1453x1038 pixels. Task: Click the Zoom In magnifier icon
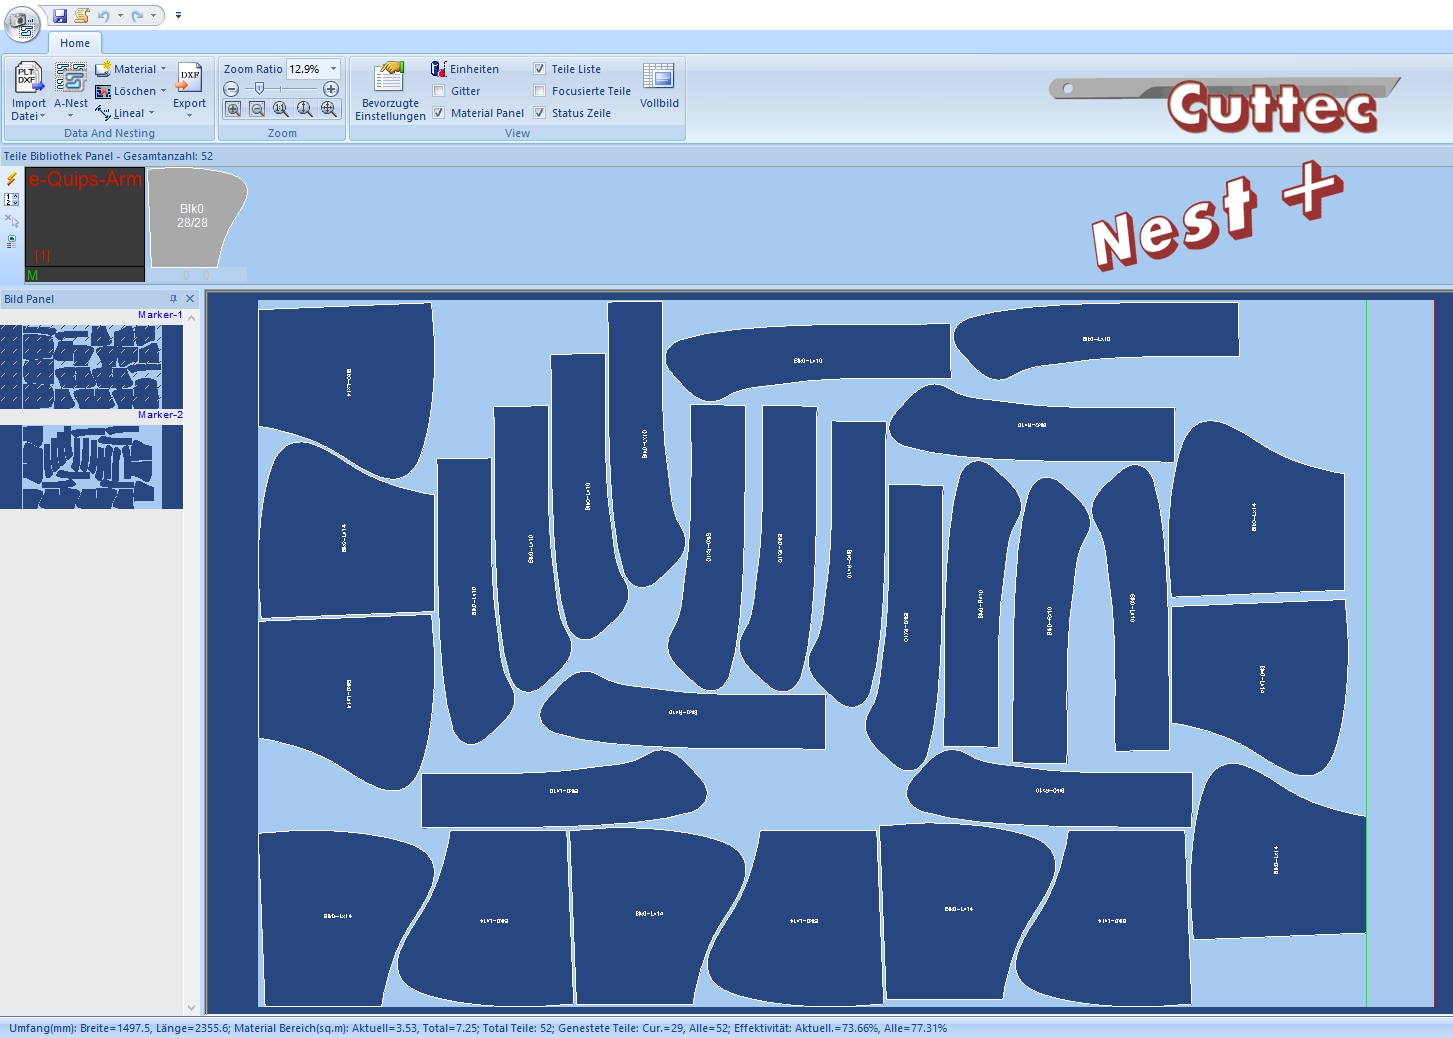point(233,110)
